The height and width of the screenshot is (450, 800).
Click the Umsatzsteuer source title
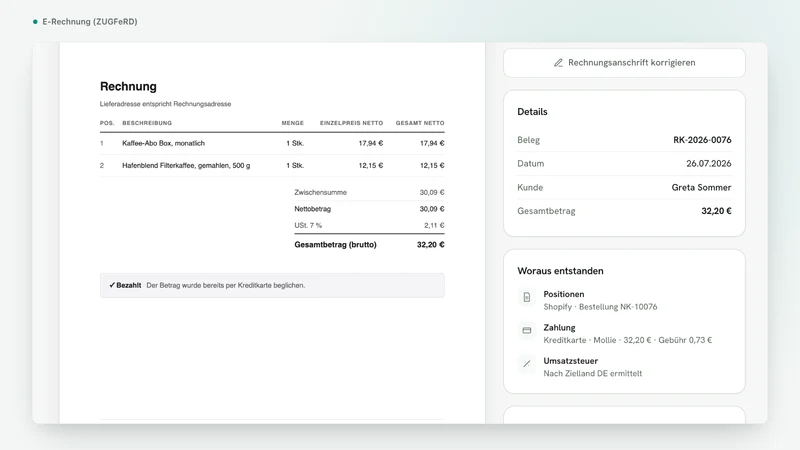click(x=570, y=361)
